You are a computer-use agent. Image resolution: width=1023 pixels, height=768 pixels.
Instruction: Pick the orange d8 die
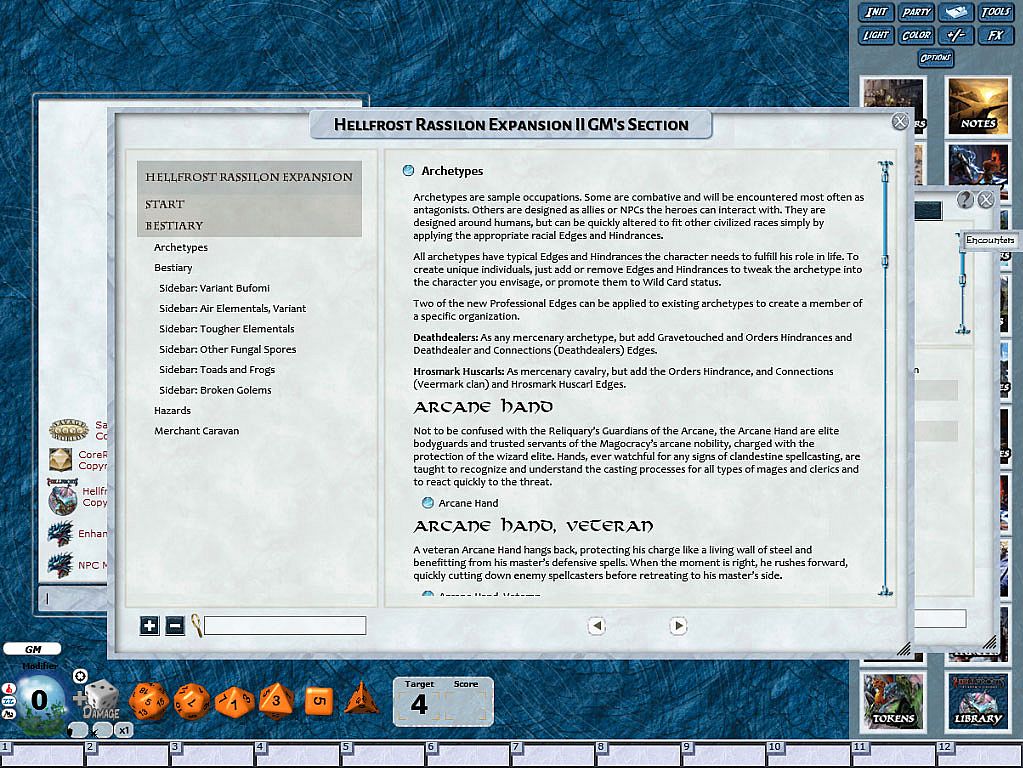[x=277, y=701]
